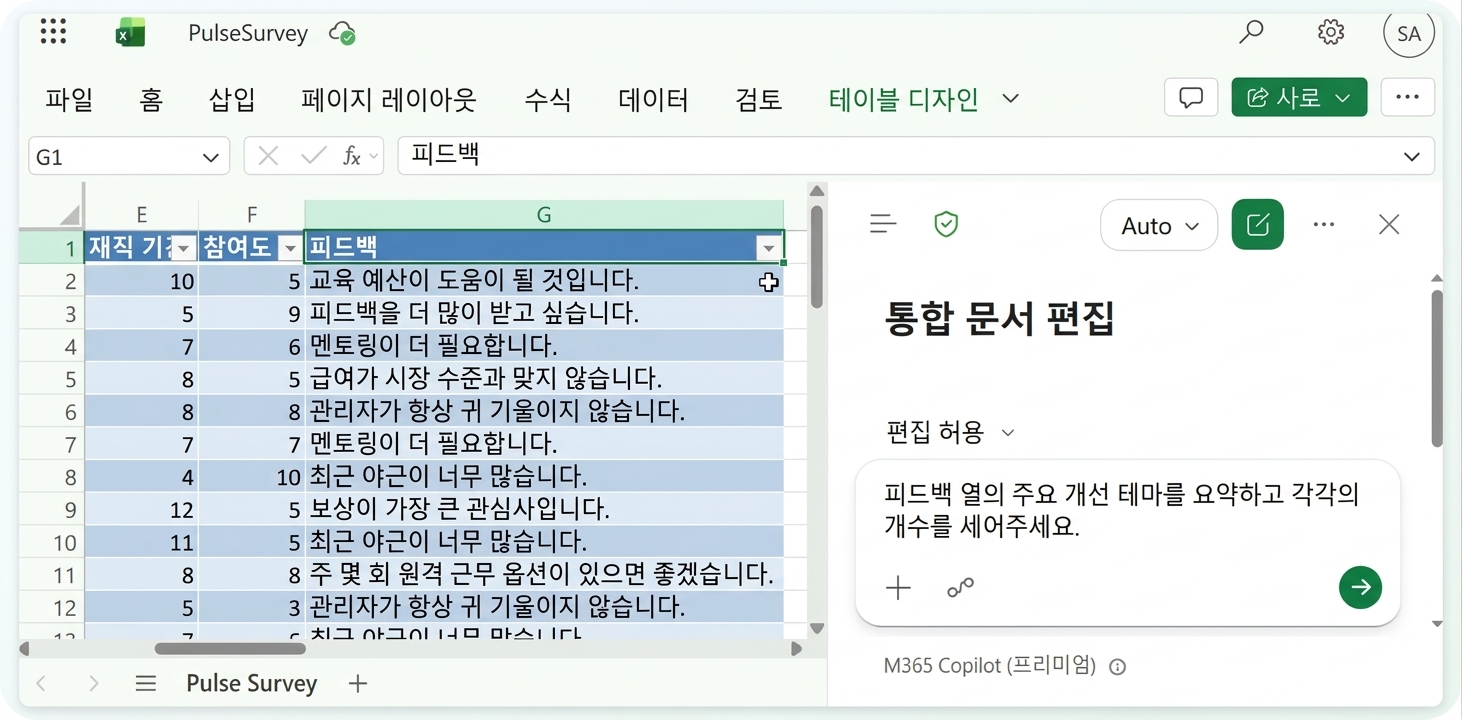The width and height of the screenshot is (1462, 720).
Task: Select column G header
Action: [544, 214]
